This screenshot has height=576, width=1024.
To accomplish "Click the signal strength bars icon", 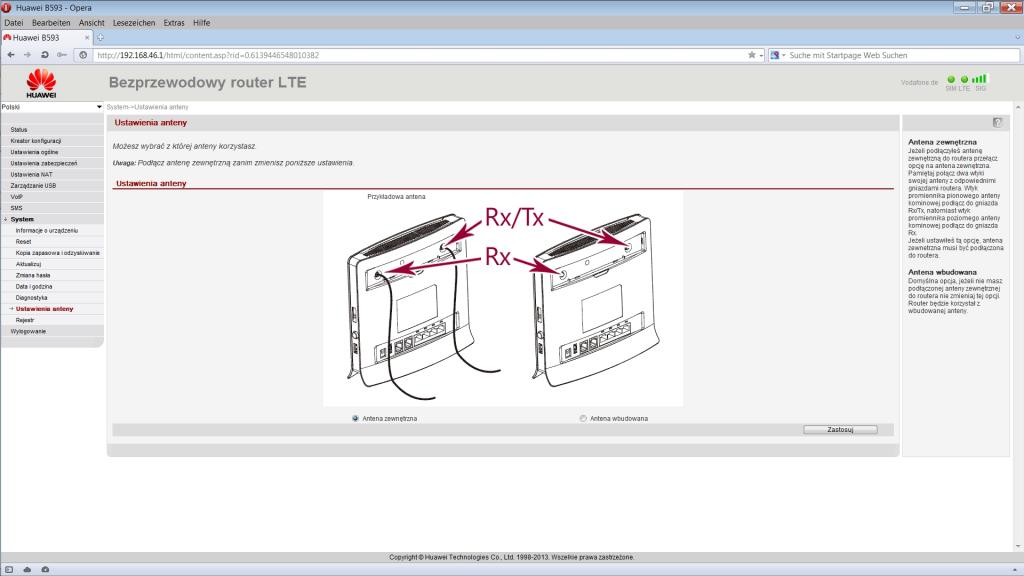I will (980, 78).
